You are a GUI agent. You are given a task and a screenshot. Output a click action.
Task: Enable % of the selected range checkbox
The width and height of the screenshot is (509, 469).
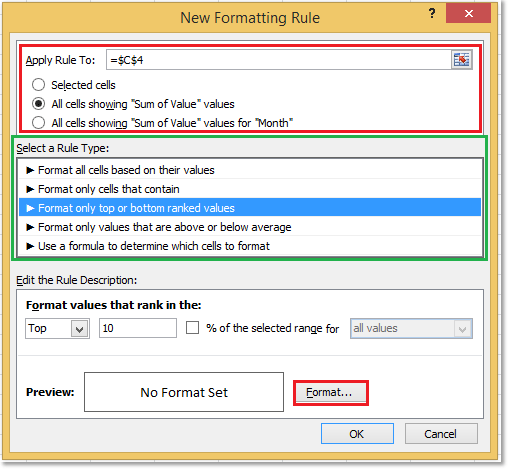(x=192, y=328)
